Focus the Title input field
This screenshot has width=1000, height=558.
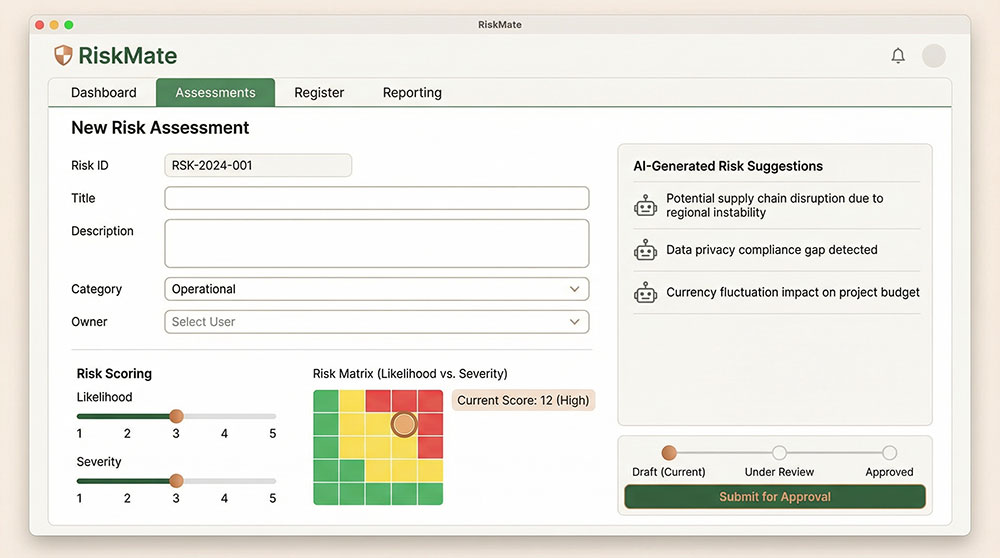point(376,198)
